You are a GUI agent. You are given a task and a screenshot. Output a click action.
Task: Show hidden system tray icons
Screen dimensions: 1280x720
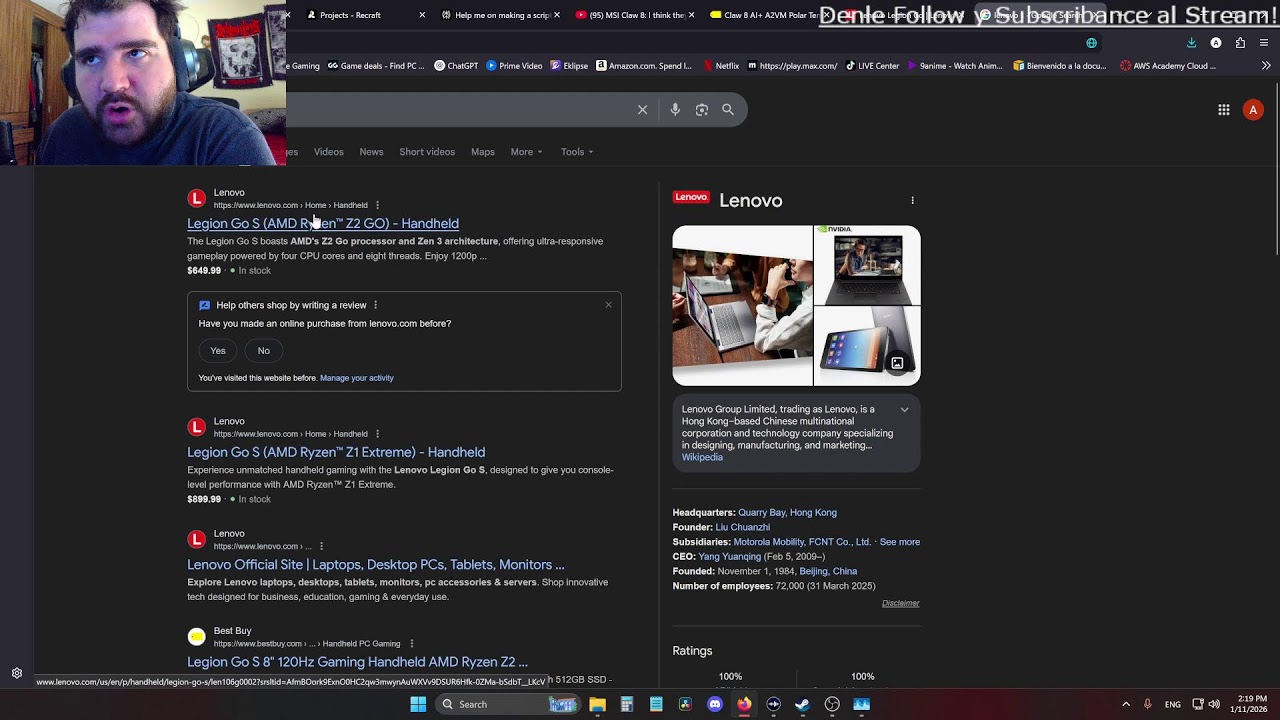[x=1126, y=704]
